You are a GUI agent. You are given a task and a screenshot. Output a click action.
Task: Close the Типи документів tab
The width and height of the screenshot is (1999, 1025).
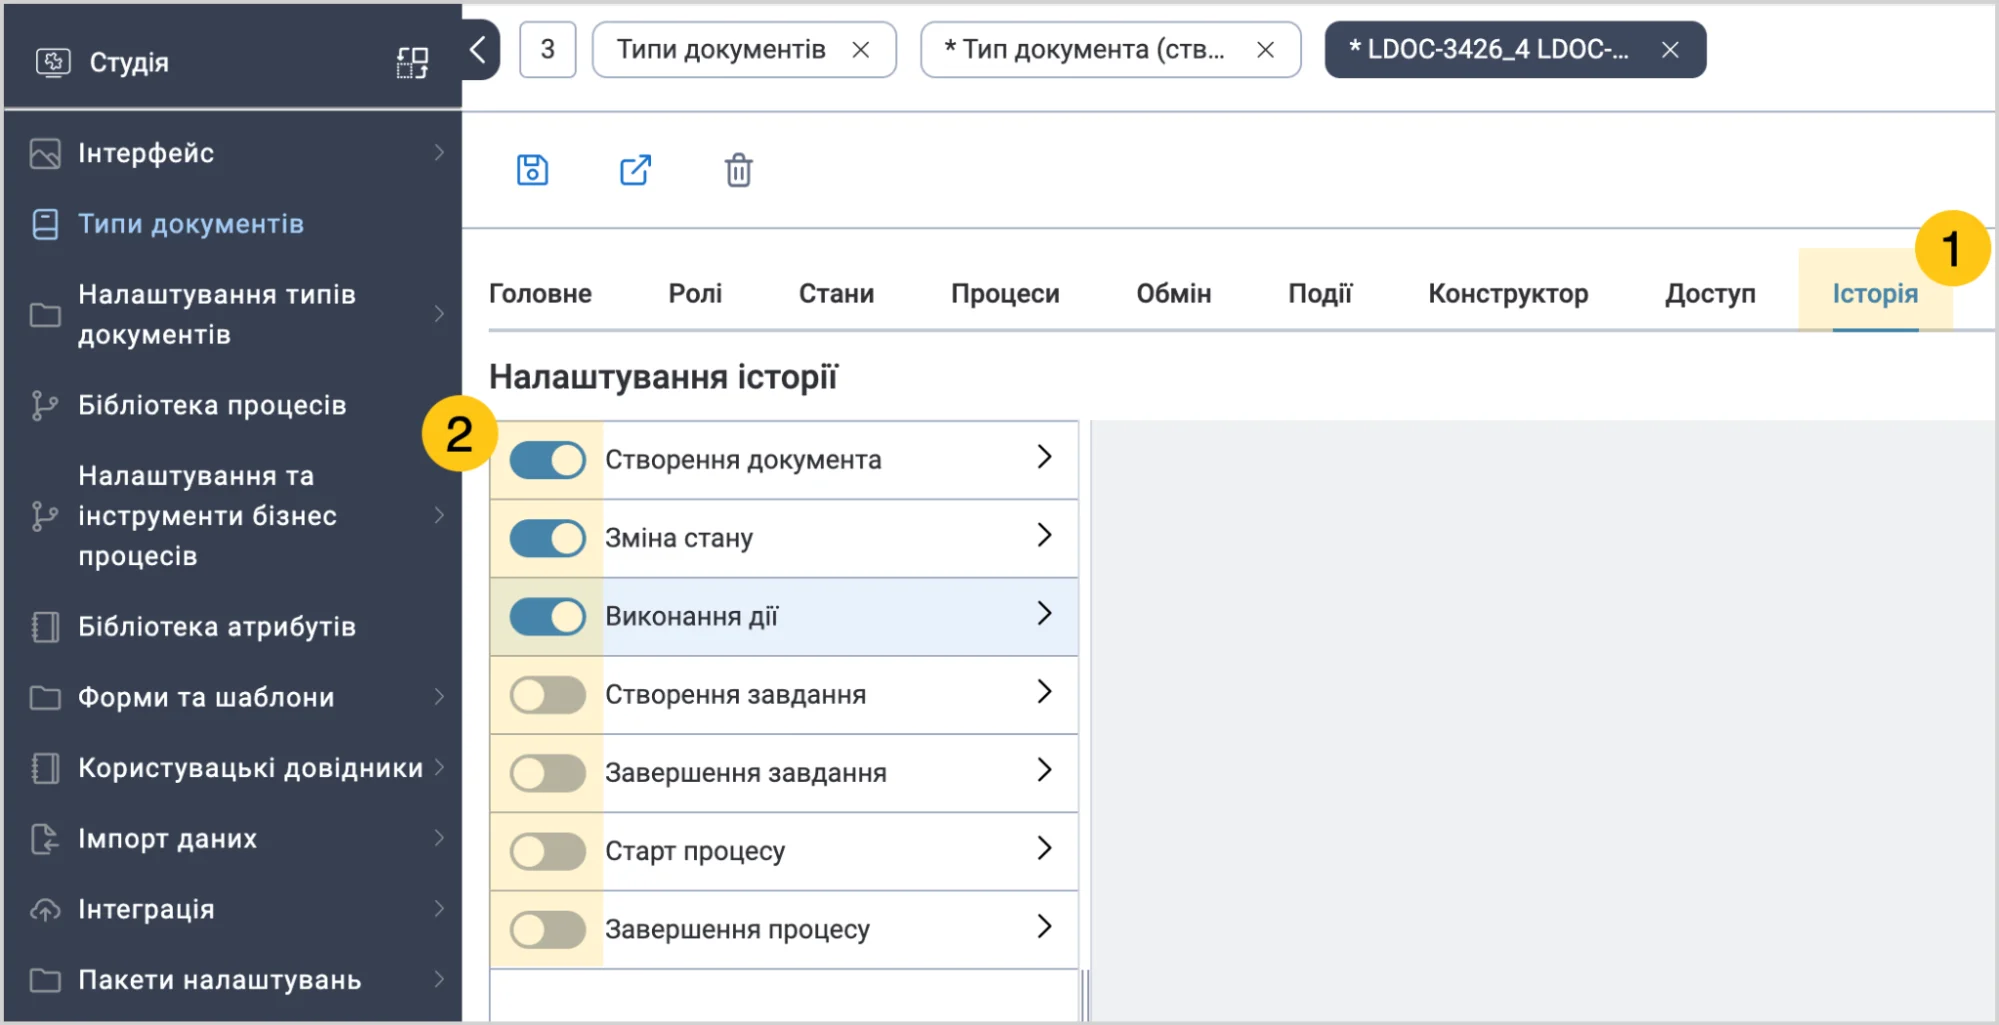(x=860, y=49)
